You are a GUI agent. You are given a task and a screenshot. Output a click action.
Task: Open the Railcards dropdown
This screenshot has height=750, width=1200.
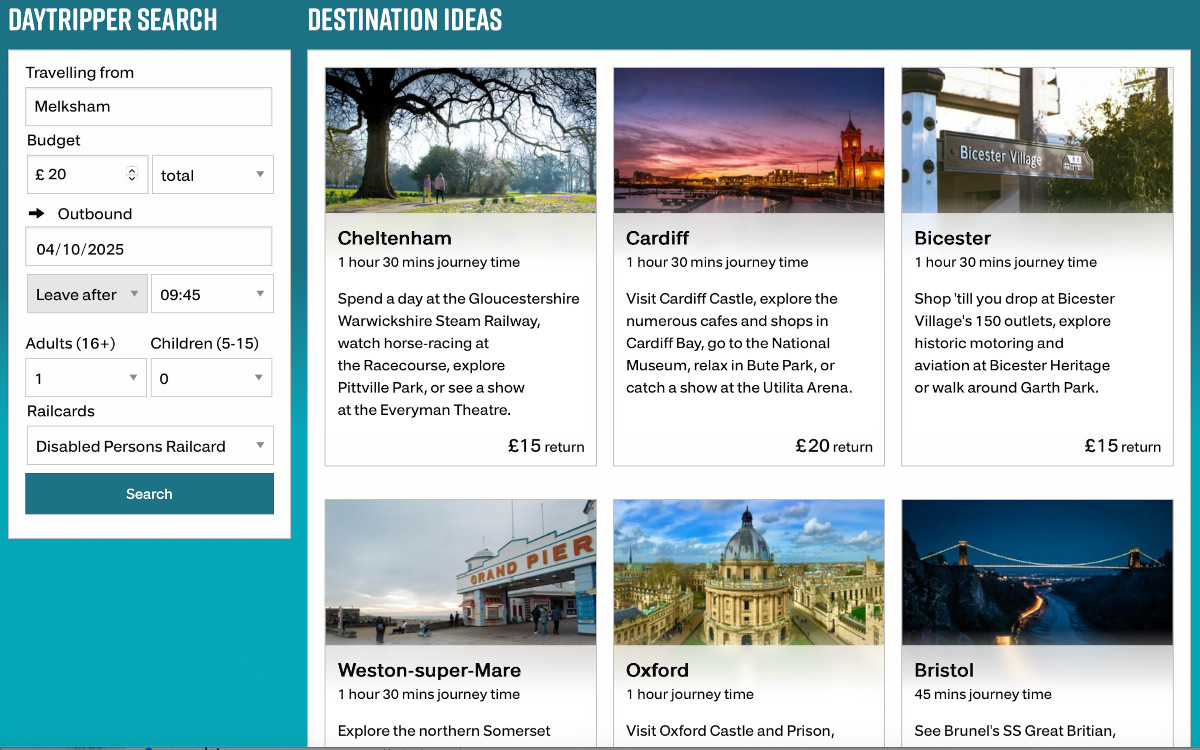pos(149,447)
